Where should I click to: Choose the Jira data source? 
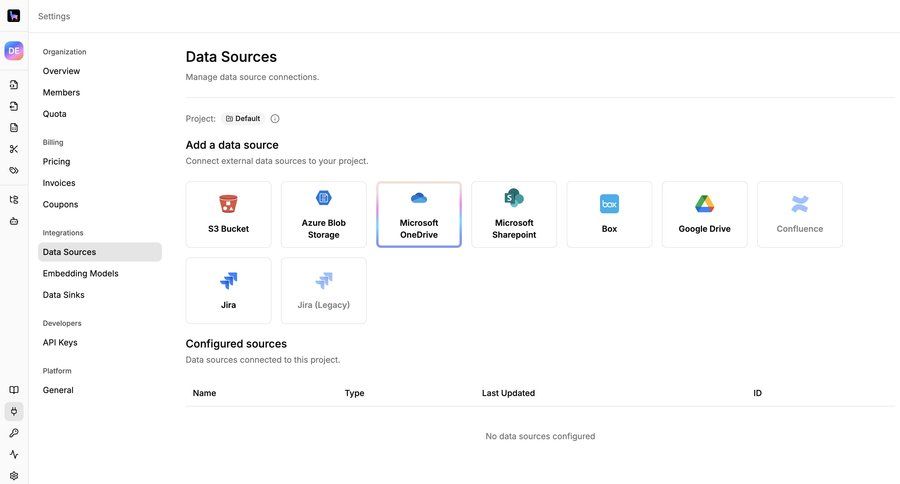(228, 290)
